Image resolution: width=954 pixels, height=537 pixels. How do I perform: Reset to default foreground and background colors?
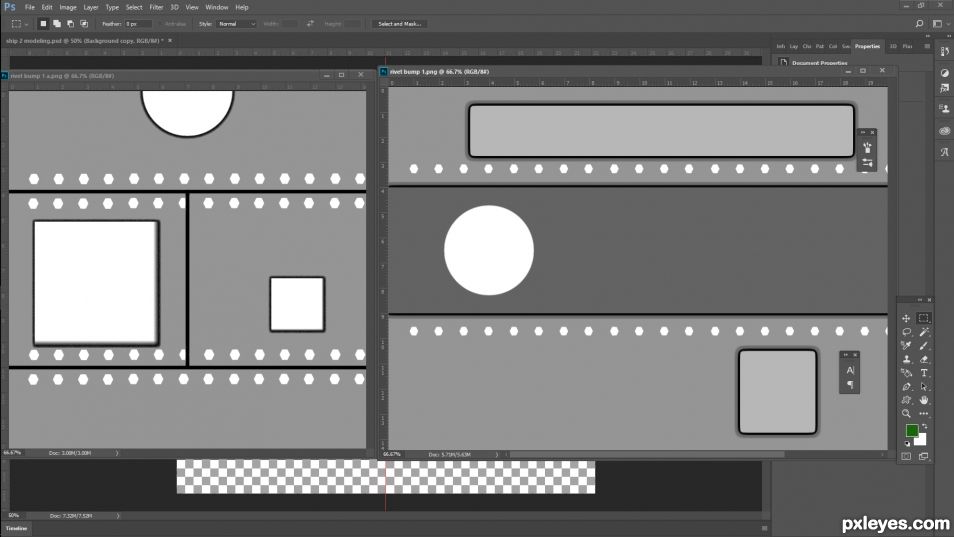907,443
